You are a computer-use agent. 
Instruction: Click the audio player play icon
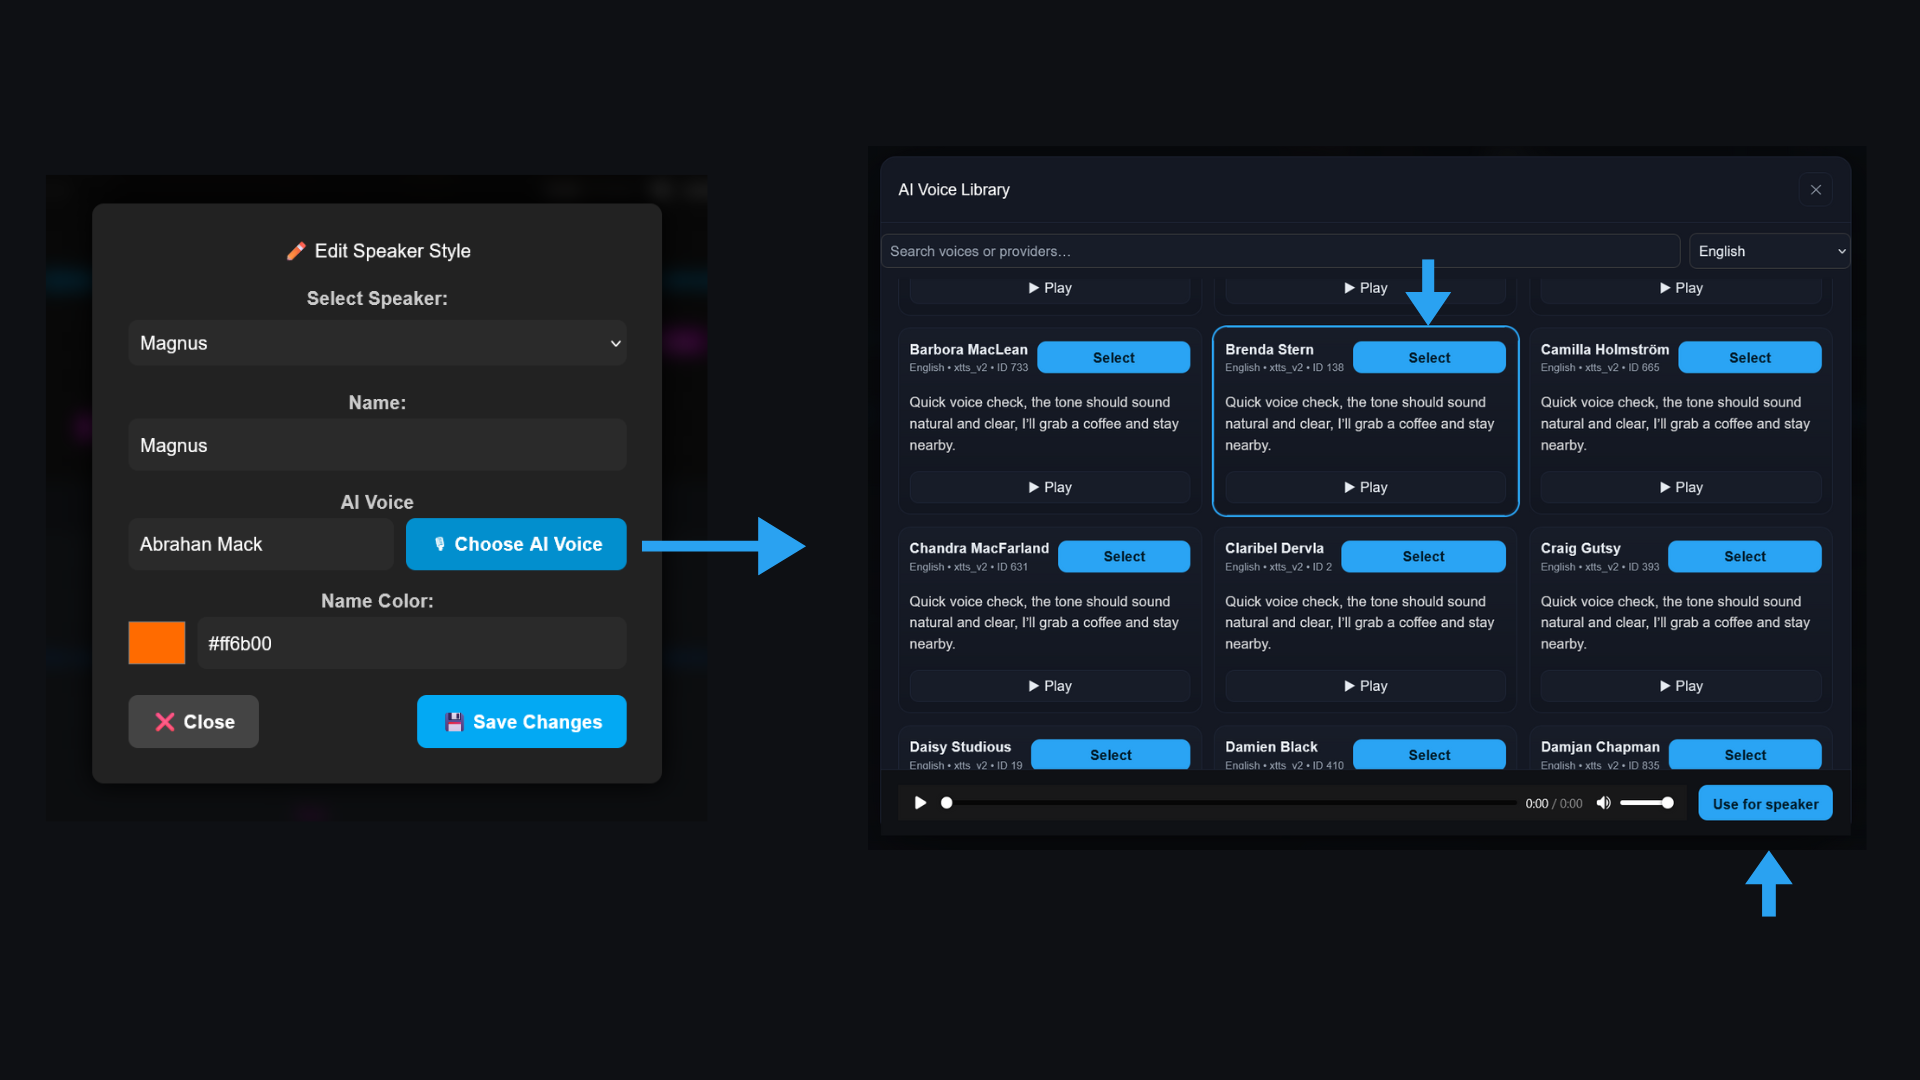920,803
